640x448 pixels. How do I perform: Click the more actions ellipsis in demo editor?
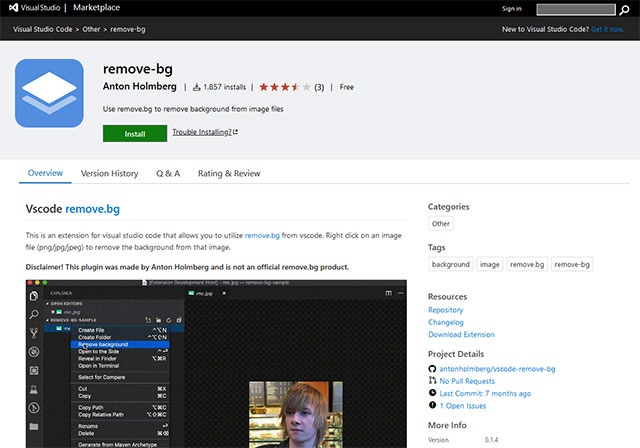pos(401,293)
